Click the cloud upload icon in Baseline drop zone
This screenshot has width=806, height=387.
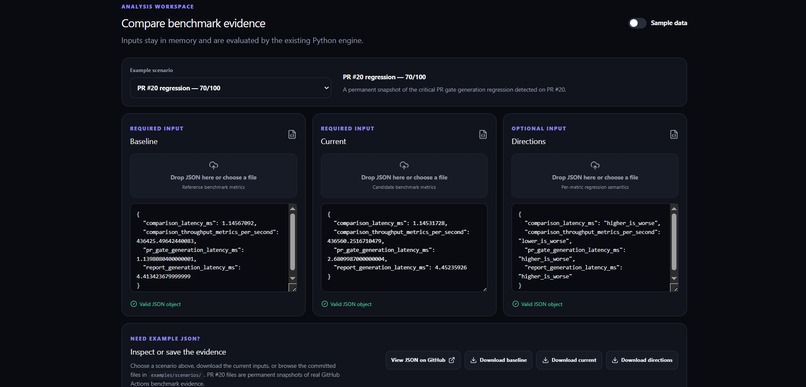pyautogui.click(x=213, y=165)
